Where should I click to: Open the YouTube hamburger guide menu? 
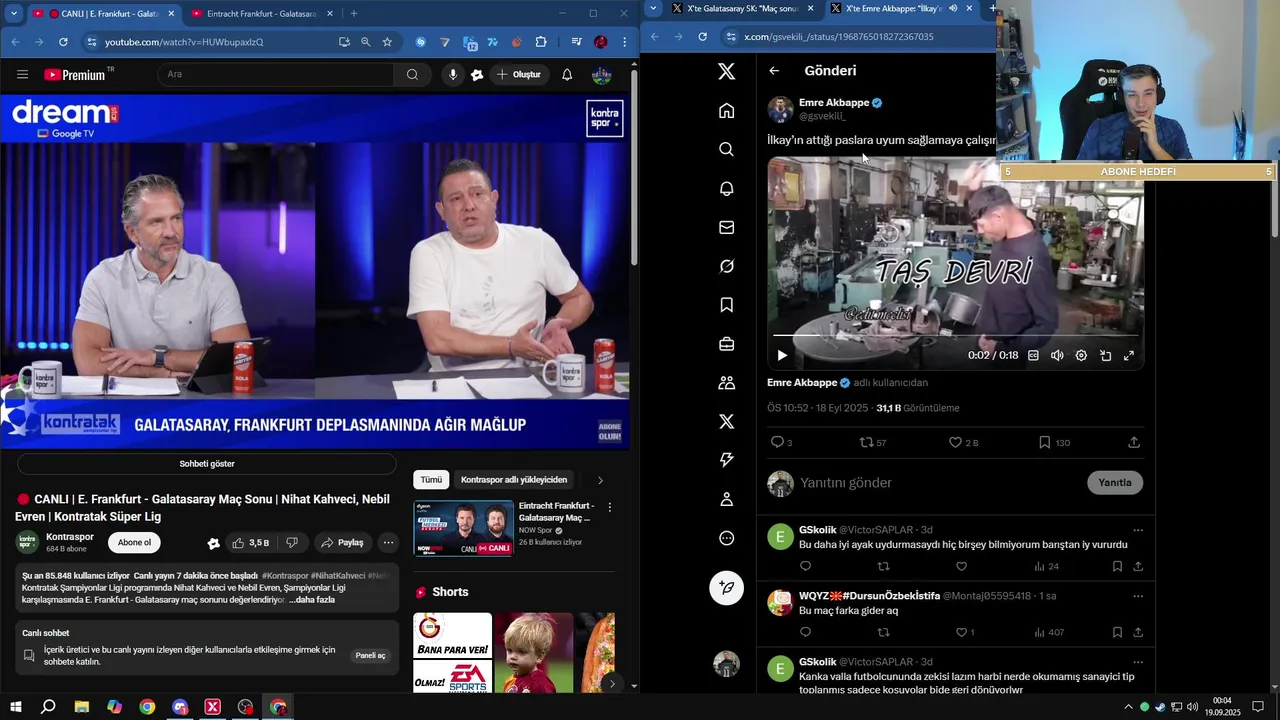click(x=22, y=74)
